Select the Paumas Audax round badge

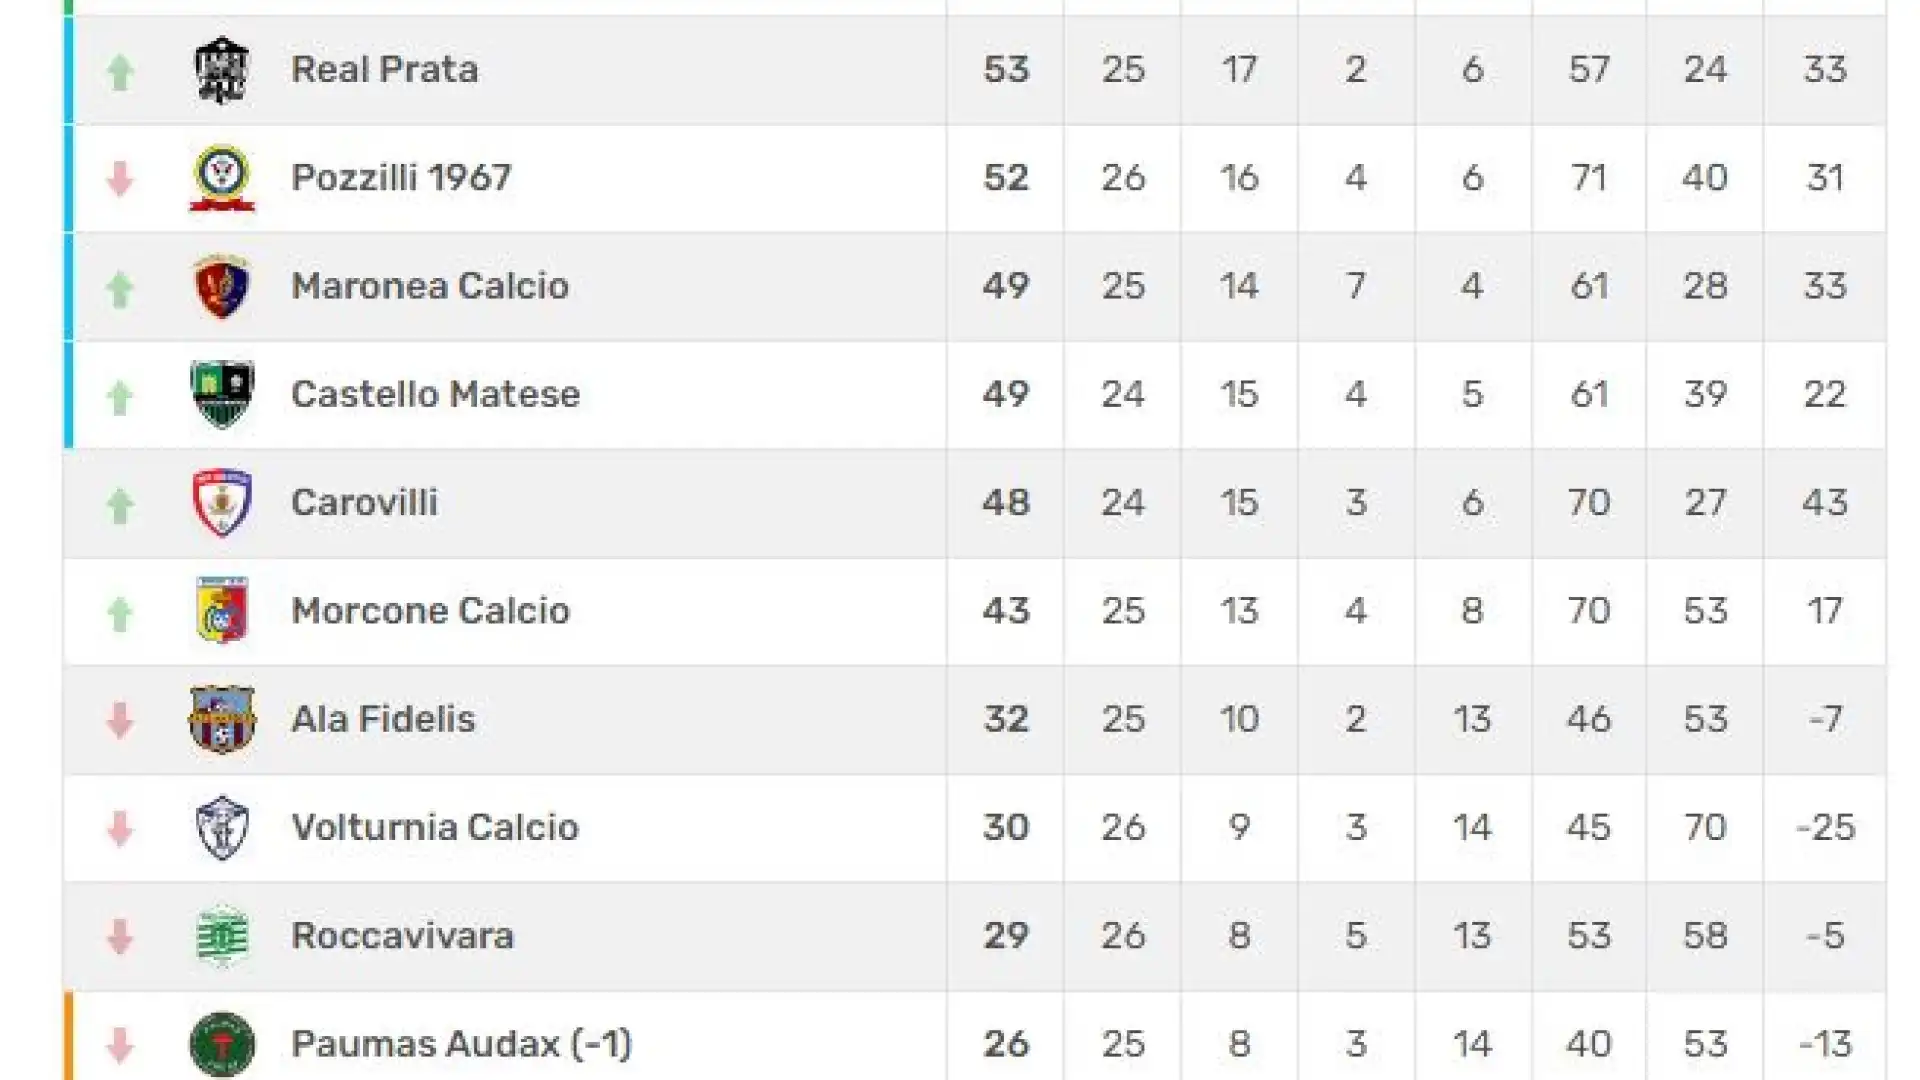tap(222, 1044)
